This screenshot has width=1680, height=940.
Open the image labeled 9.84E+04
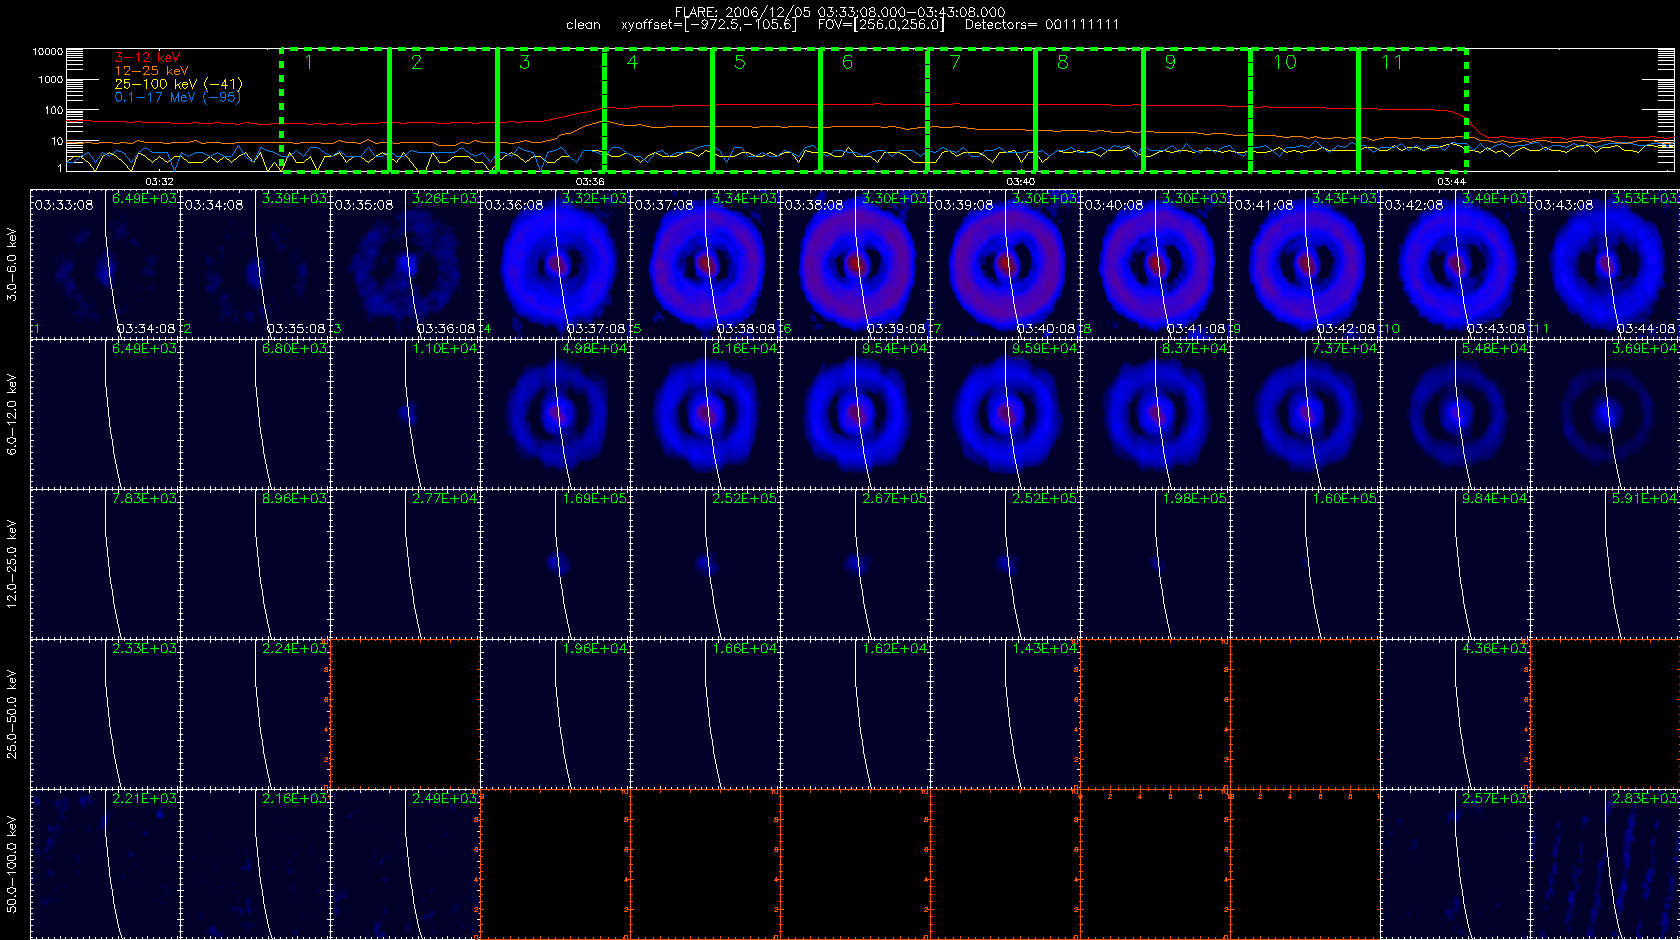(1455, 564)
